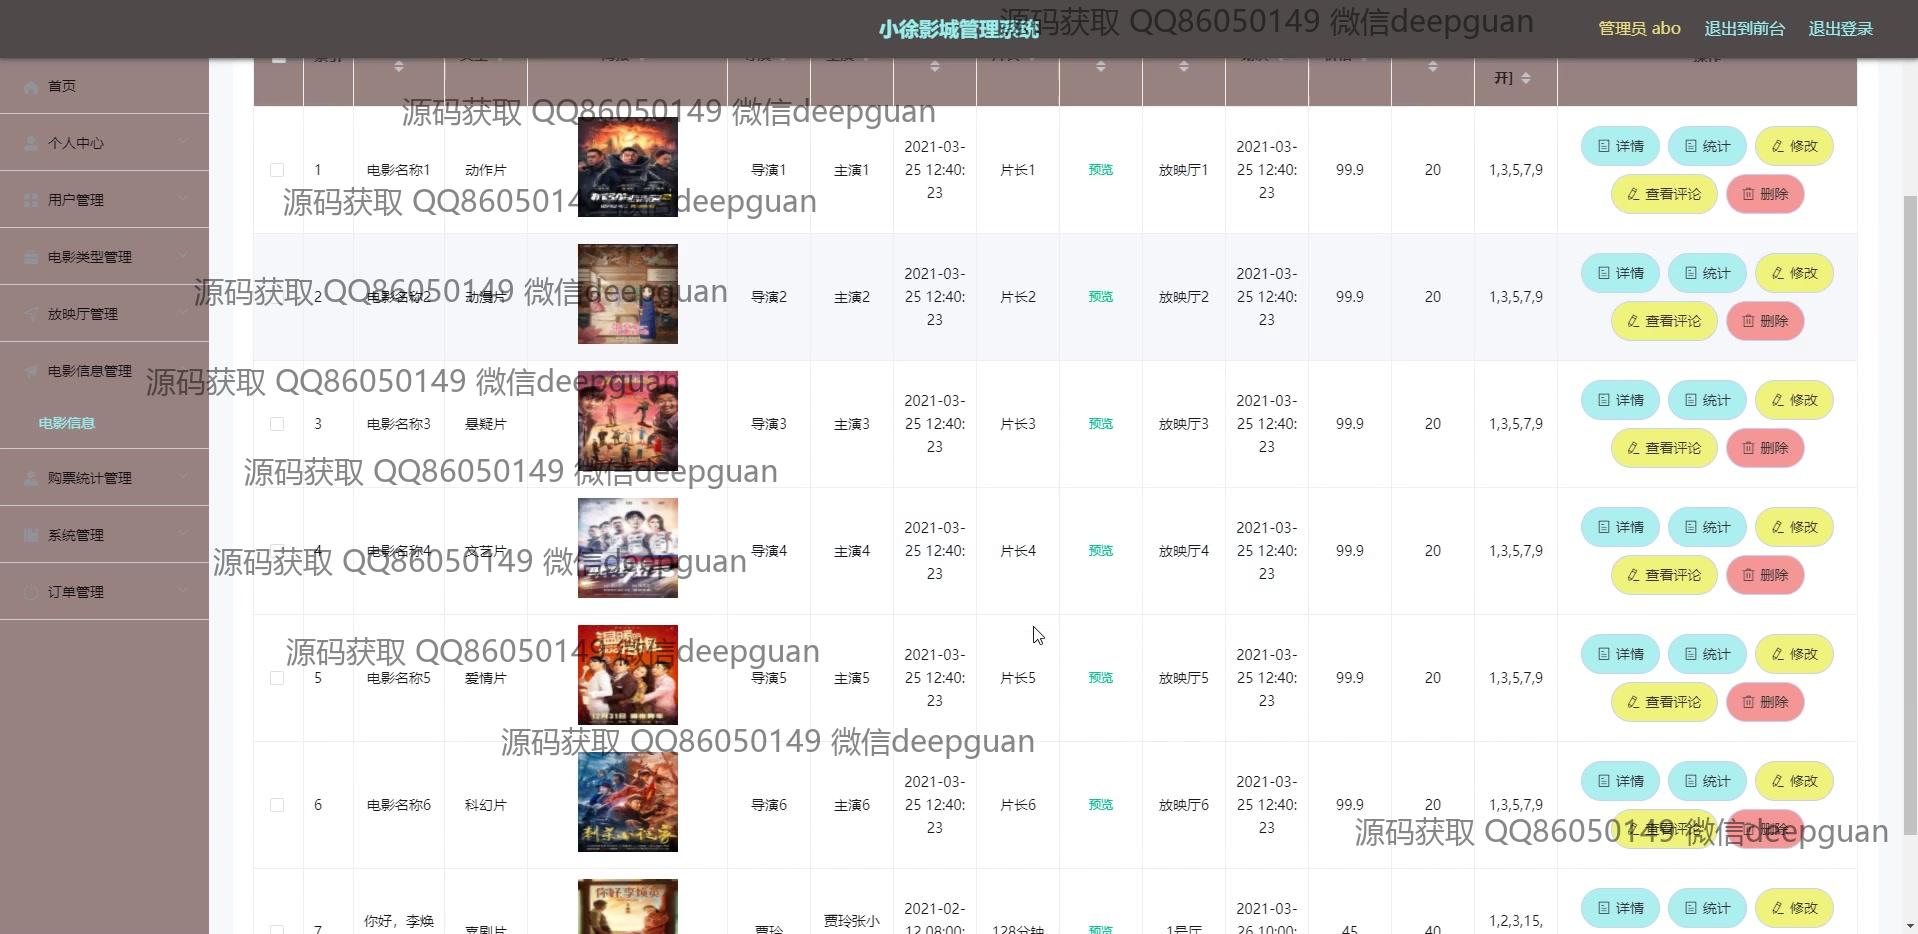Click 查看评论 for 电影名称3
Screen dimensions: 1918x934
click(1664, 448)
